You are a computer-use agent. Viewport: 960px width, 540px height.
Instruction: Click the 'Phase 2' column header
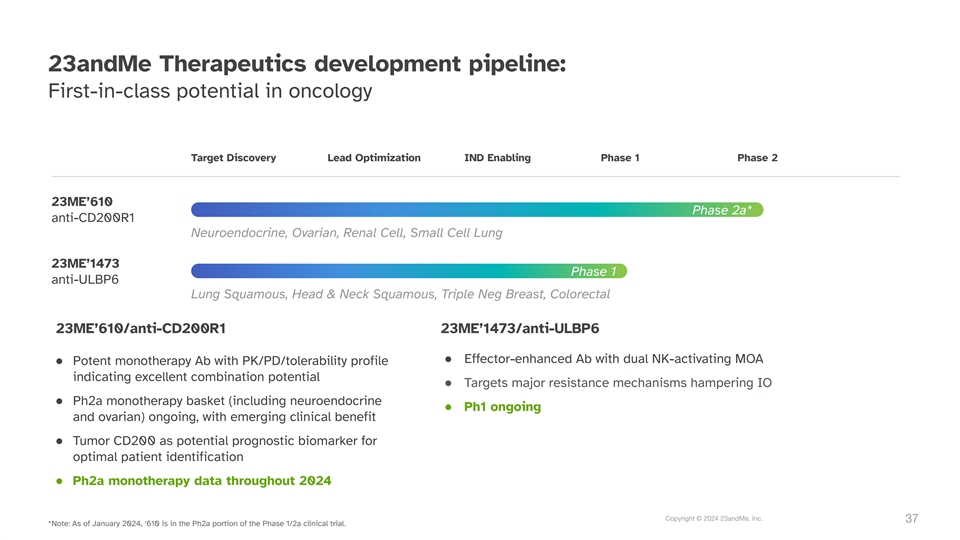point(757,157)
